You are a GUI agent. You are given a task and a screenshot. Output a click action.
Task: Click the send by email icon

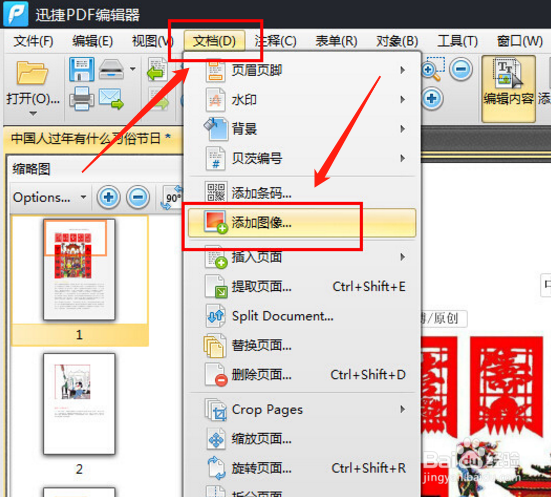tap(111, 99)
